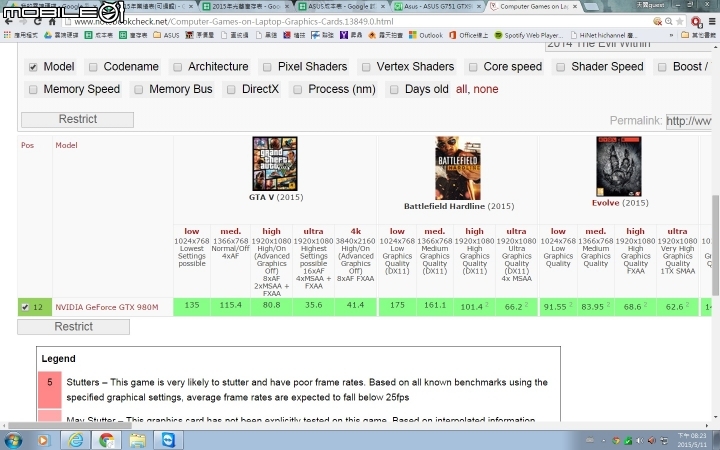Image resolution: width=720 pixels, height=450 pixels.
Task: Open the Evolve (2015) game link
Action: (x=620, y=203)
